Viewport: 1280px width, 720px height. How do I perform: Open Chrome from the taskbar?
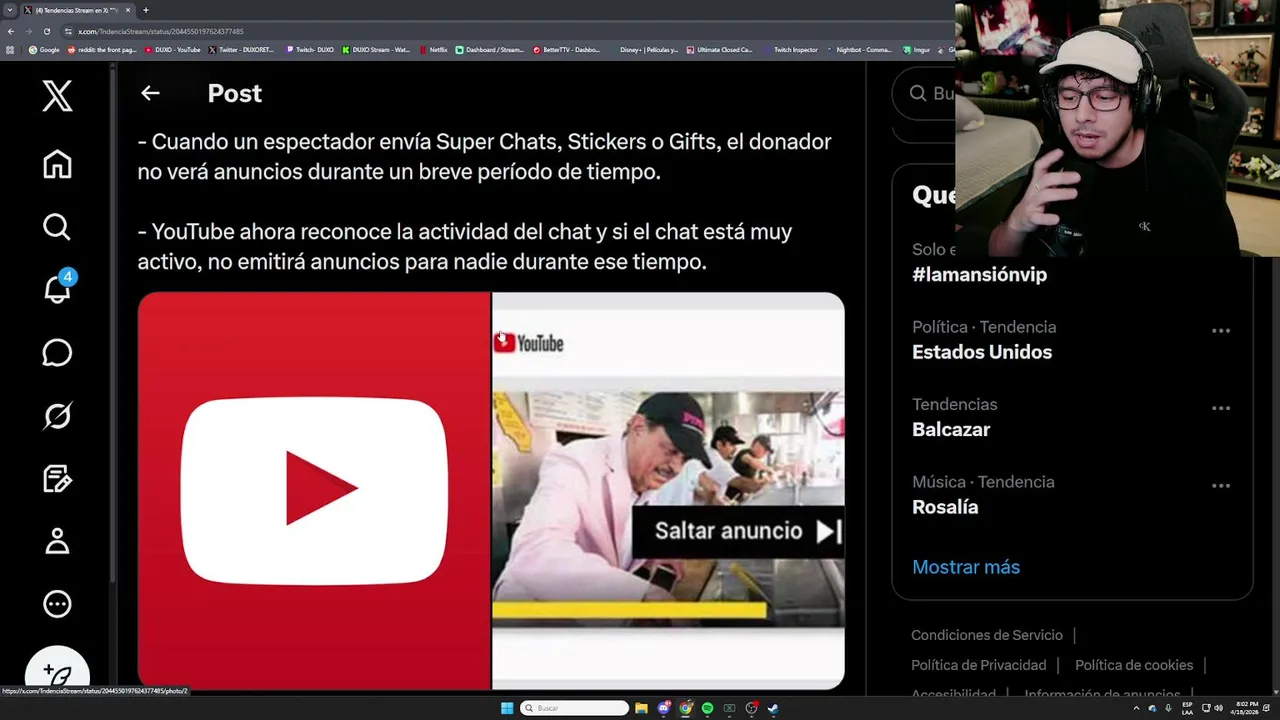click(686, 708)
